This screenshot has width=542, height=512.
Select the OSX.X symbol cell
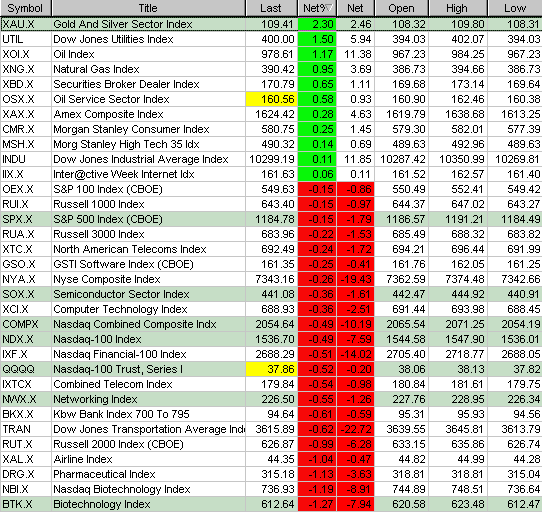(26, 99)
